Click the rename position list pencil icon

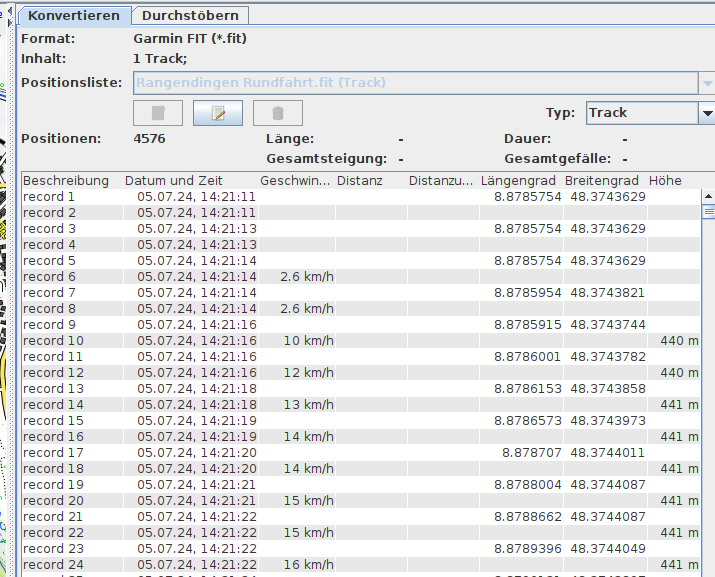[218, 113]
